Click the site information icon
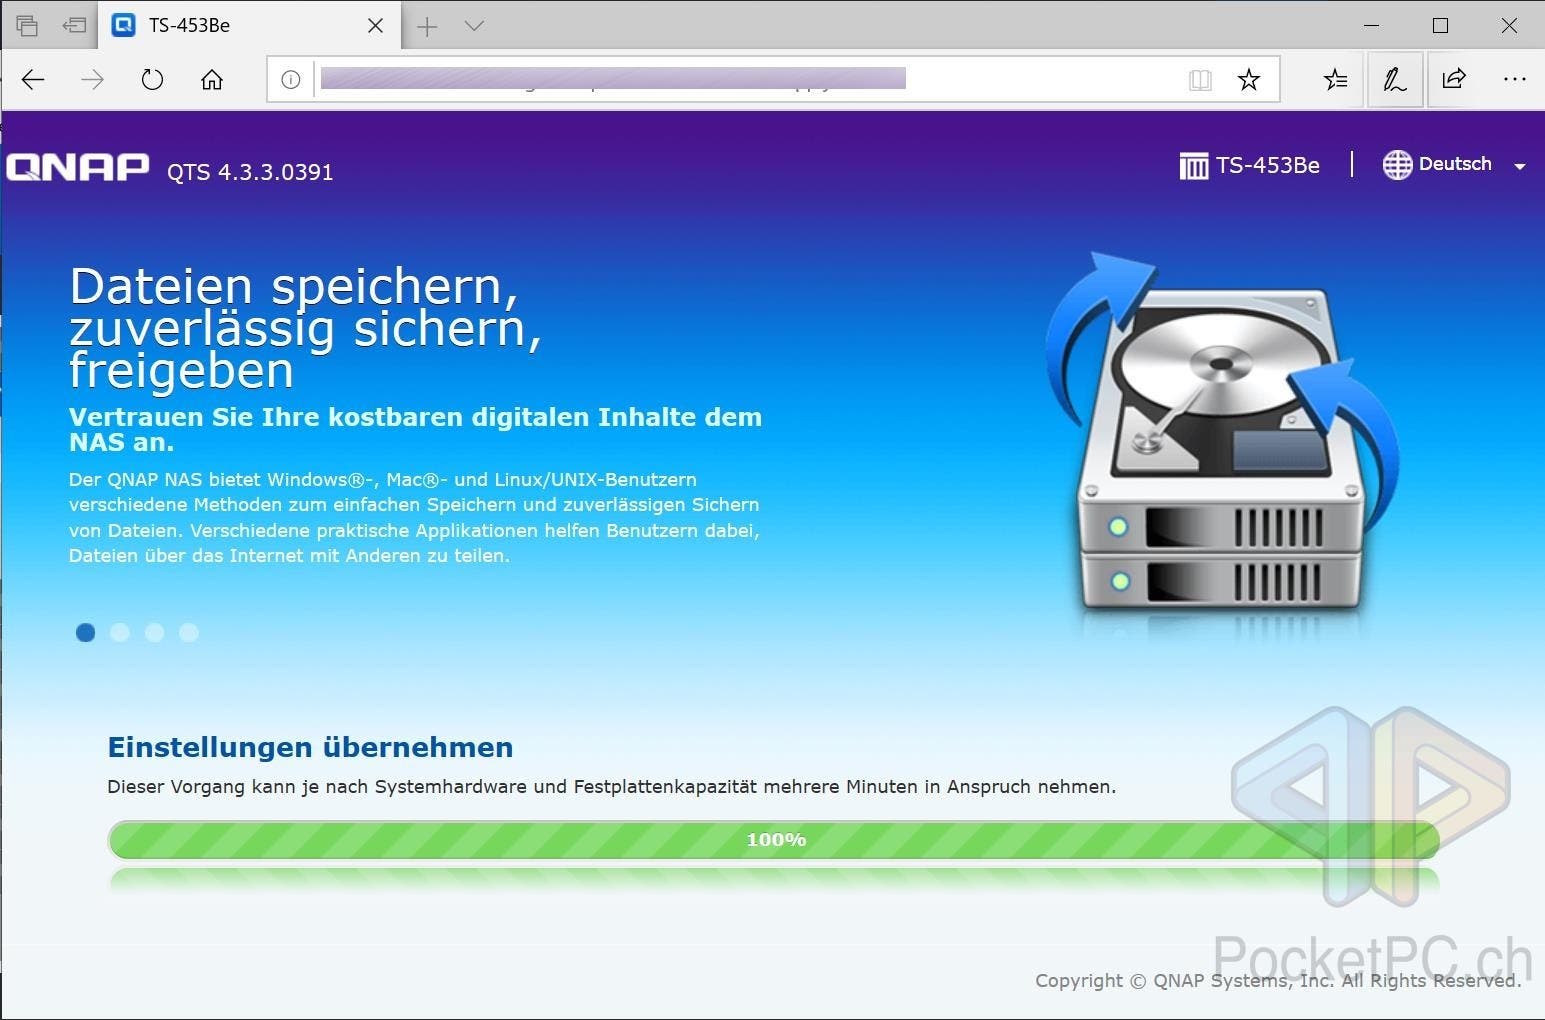1545x1020 pixels. pos(290,80)
